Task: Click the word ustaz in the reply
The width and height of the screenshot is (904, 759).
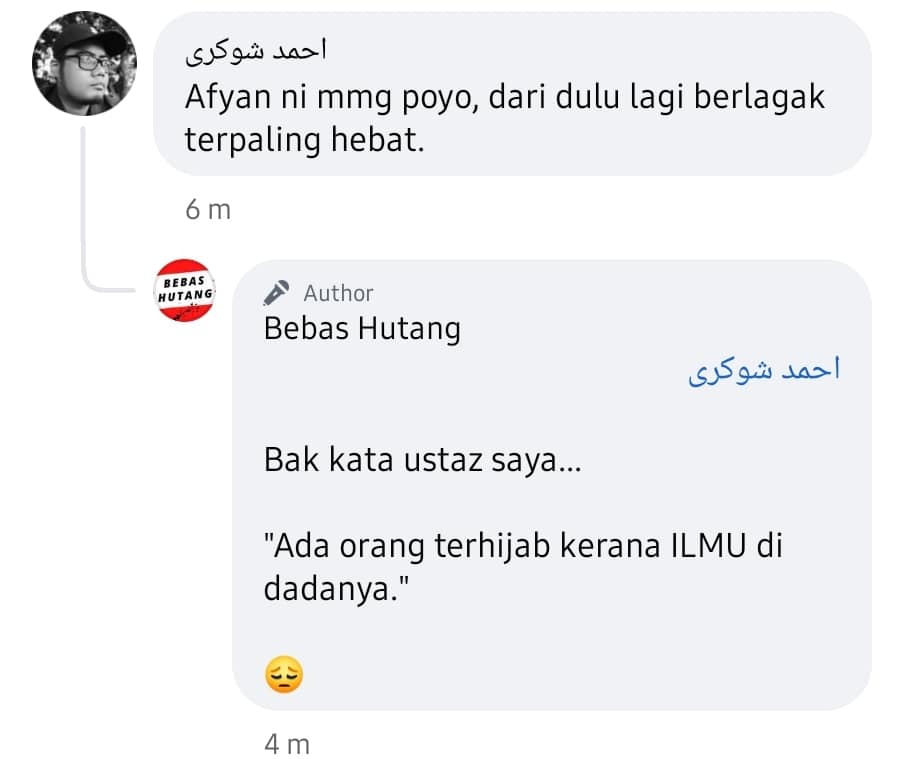Action: 443,461
